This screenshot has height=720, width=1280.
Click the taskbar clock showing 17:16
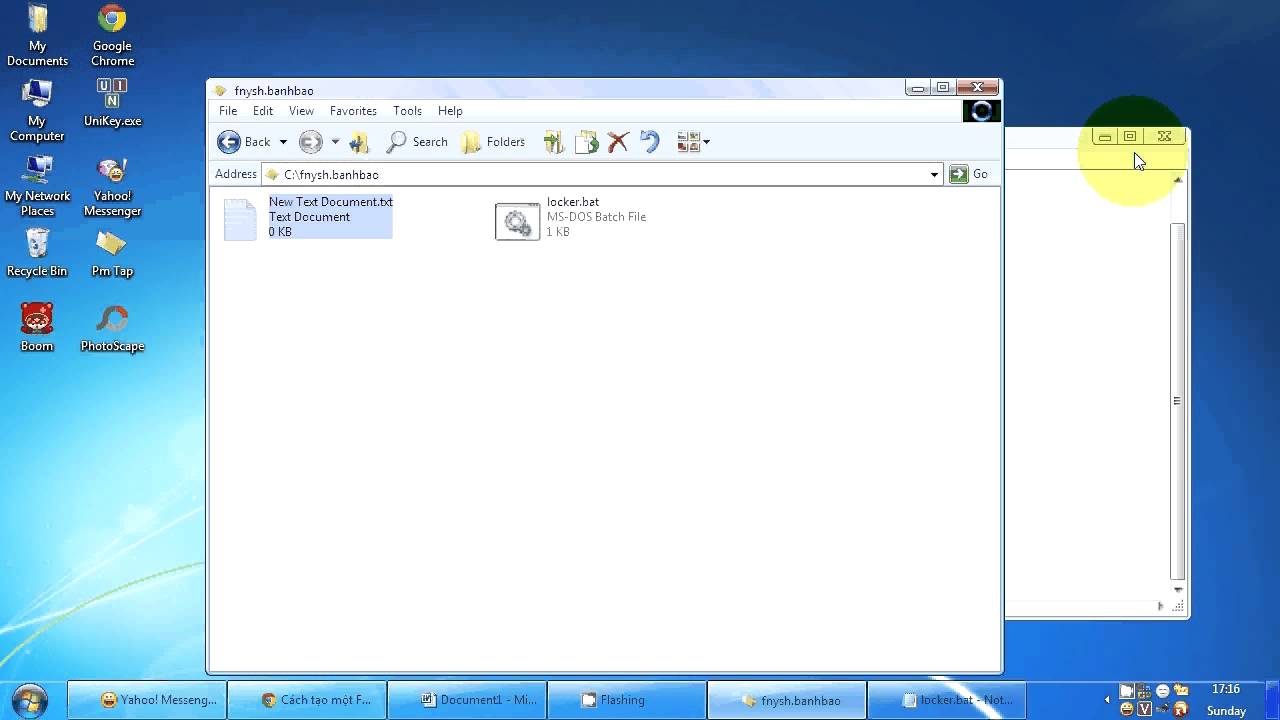click(1226, 689)
